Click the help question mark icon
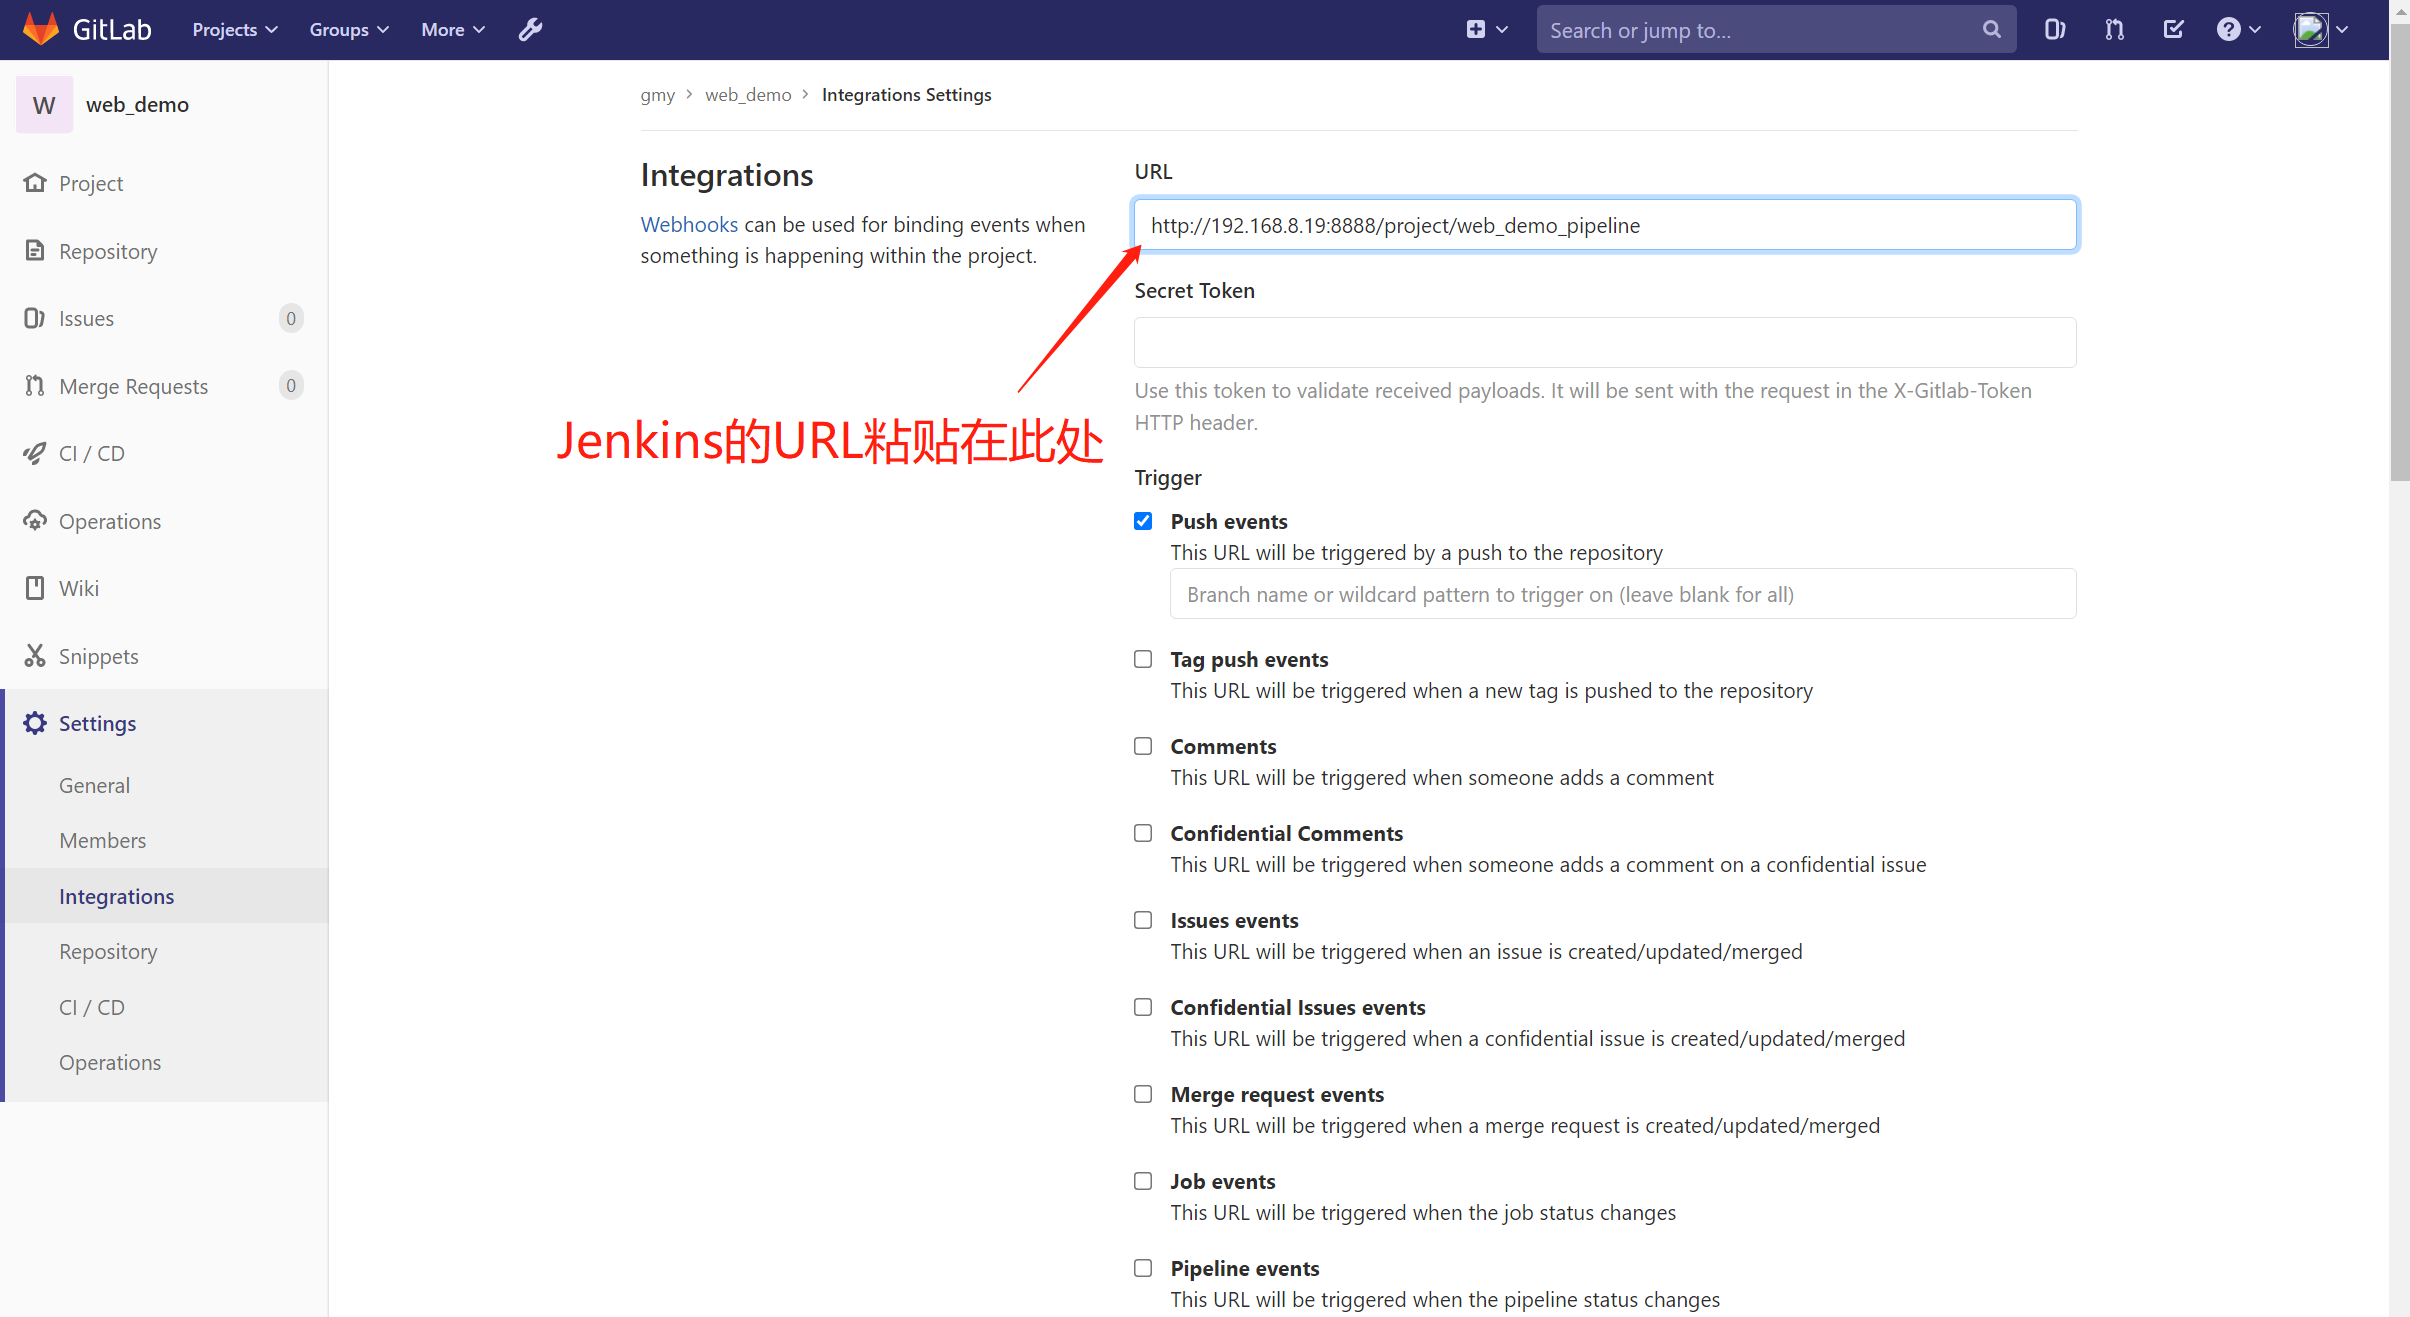The height and width of the screenshot is (1317, 2410). tap(2228, 30)
